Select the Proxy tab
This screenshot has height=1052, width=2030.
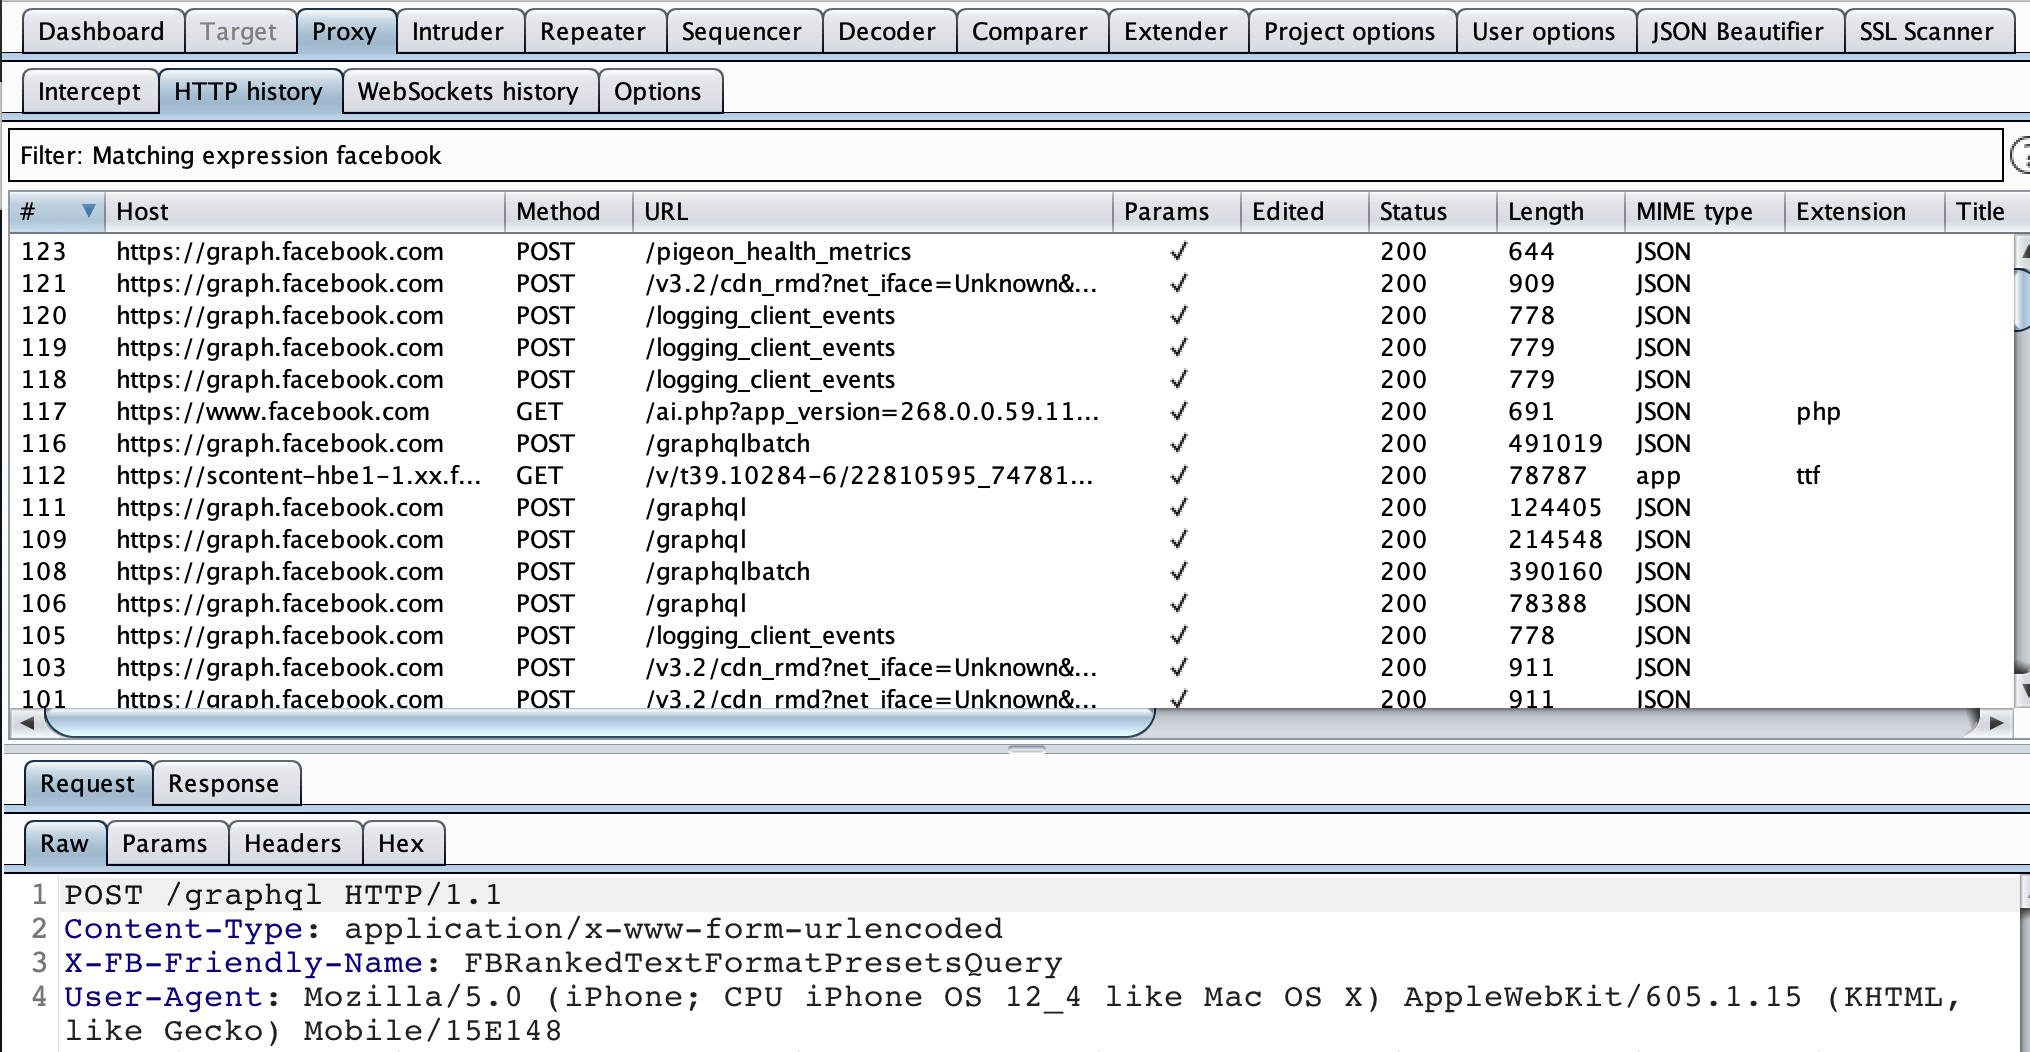click(x=344, y=31)
